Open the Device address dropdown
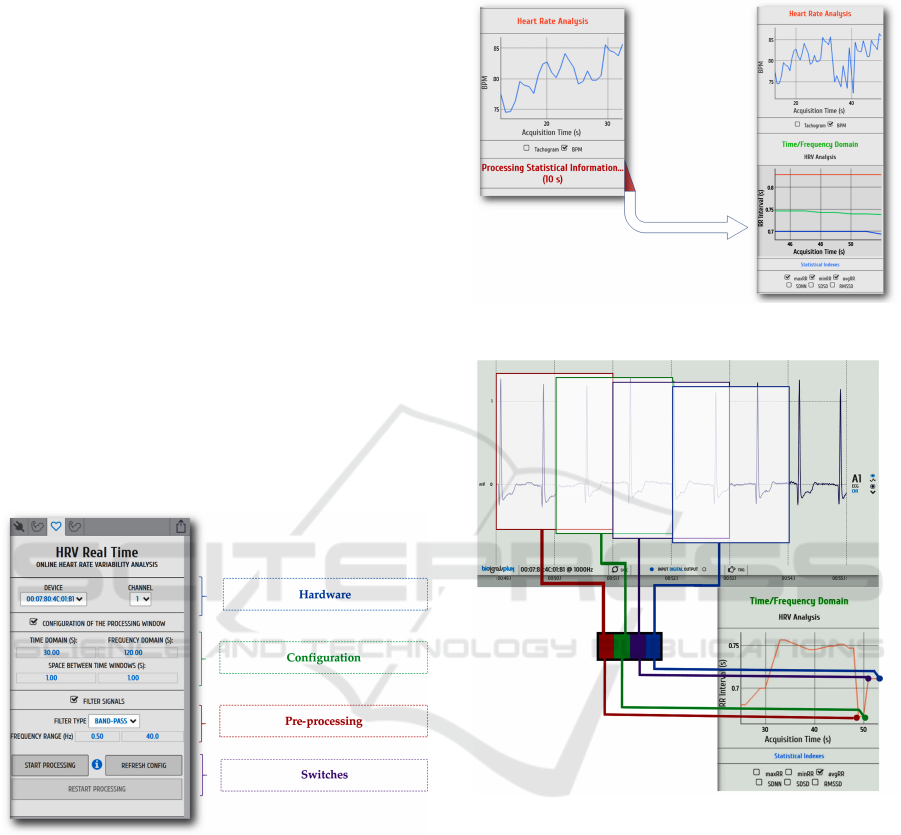This screenshot has width=901, height=835. coord(53,599)
